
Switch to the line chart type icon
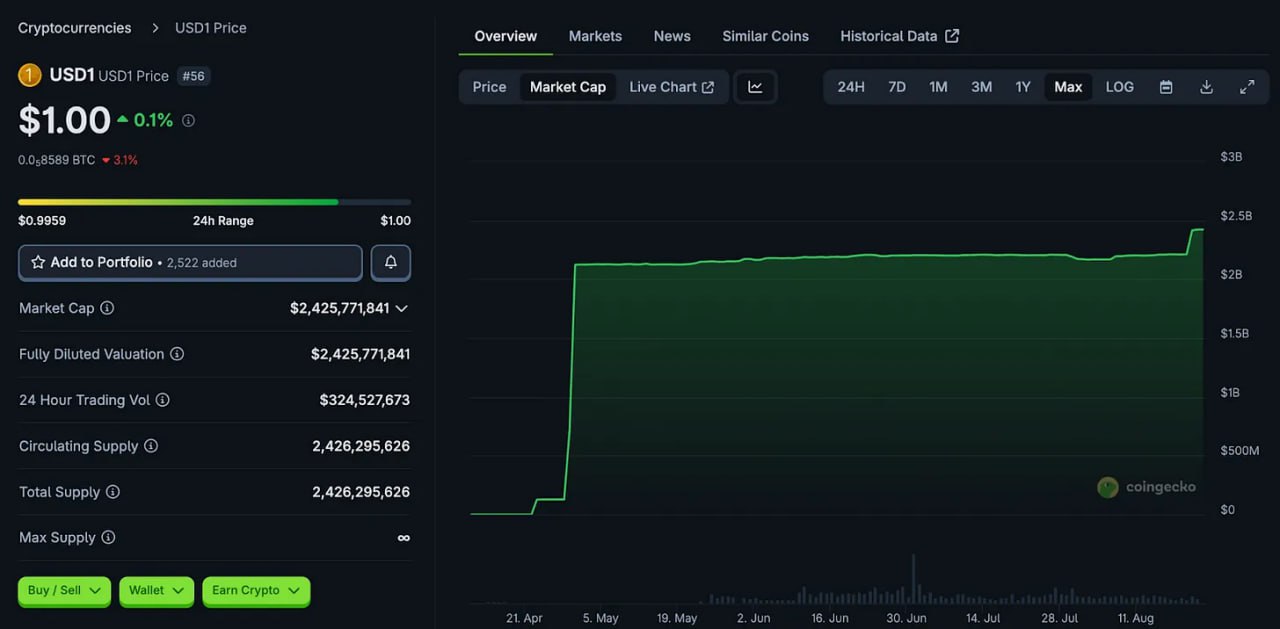755,87
